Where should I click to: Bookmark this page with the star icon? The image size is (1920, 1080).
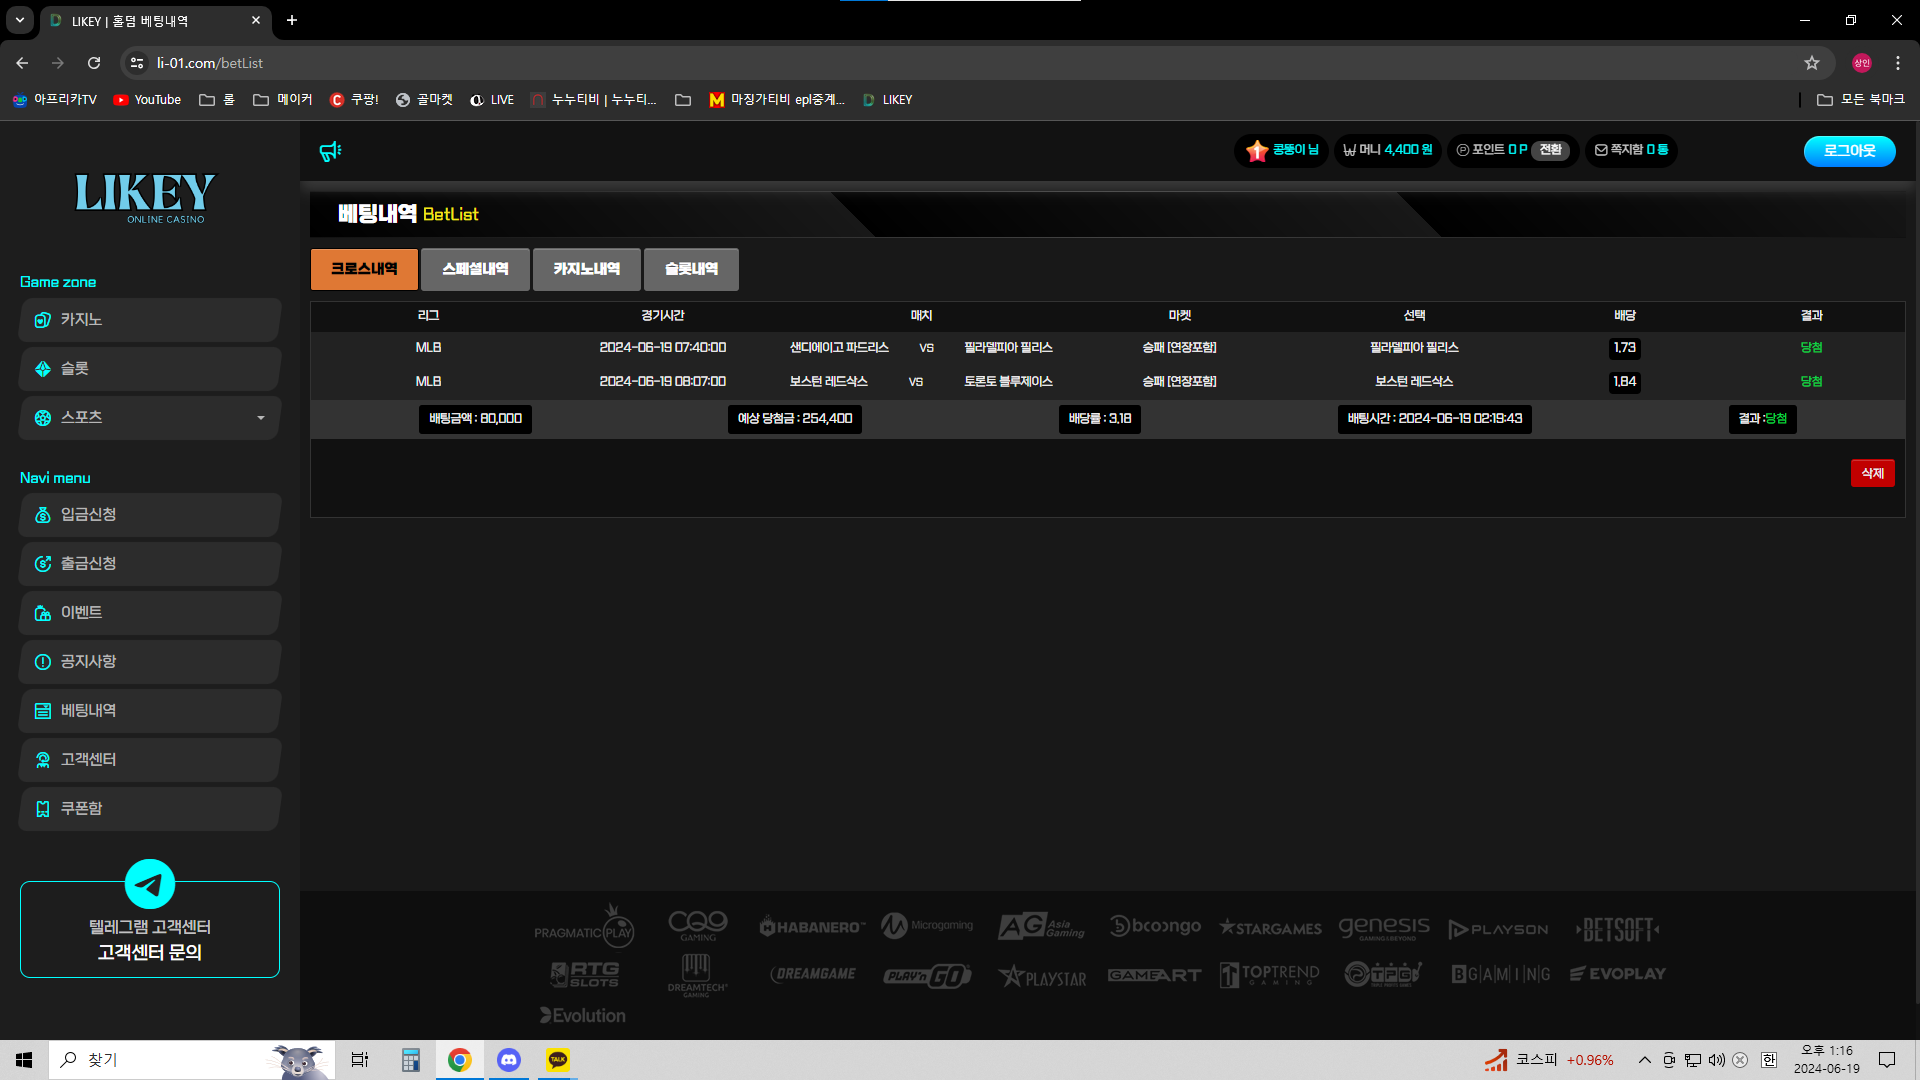1812,63
